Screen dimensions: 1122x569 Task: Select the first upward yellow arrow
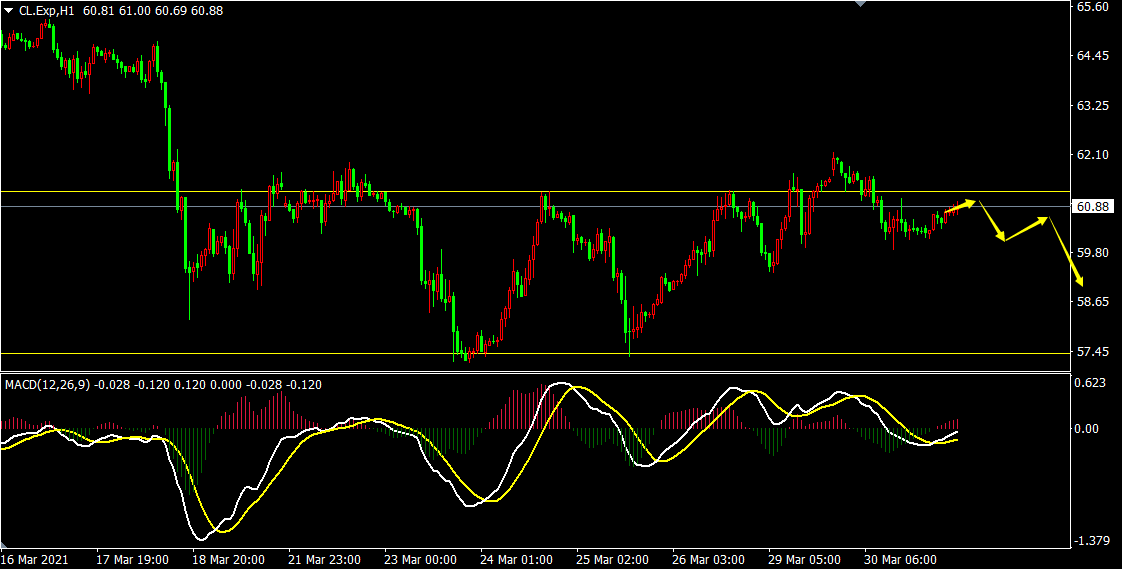click(961, 206)
